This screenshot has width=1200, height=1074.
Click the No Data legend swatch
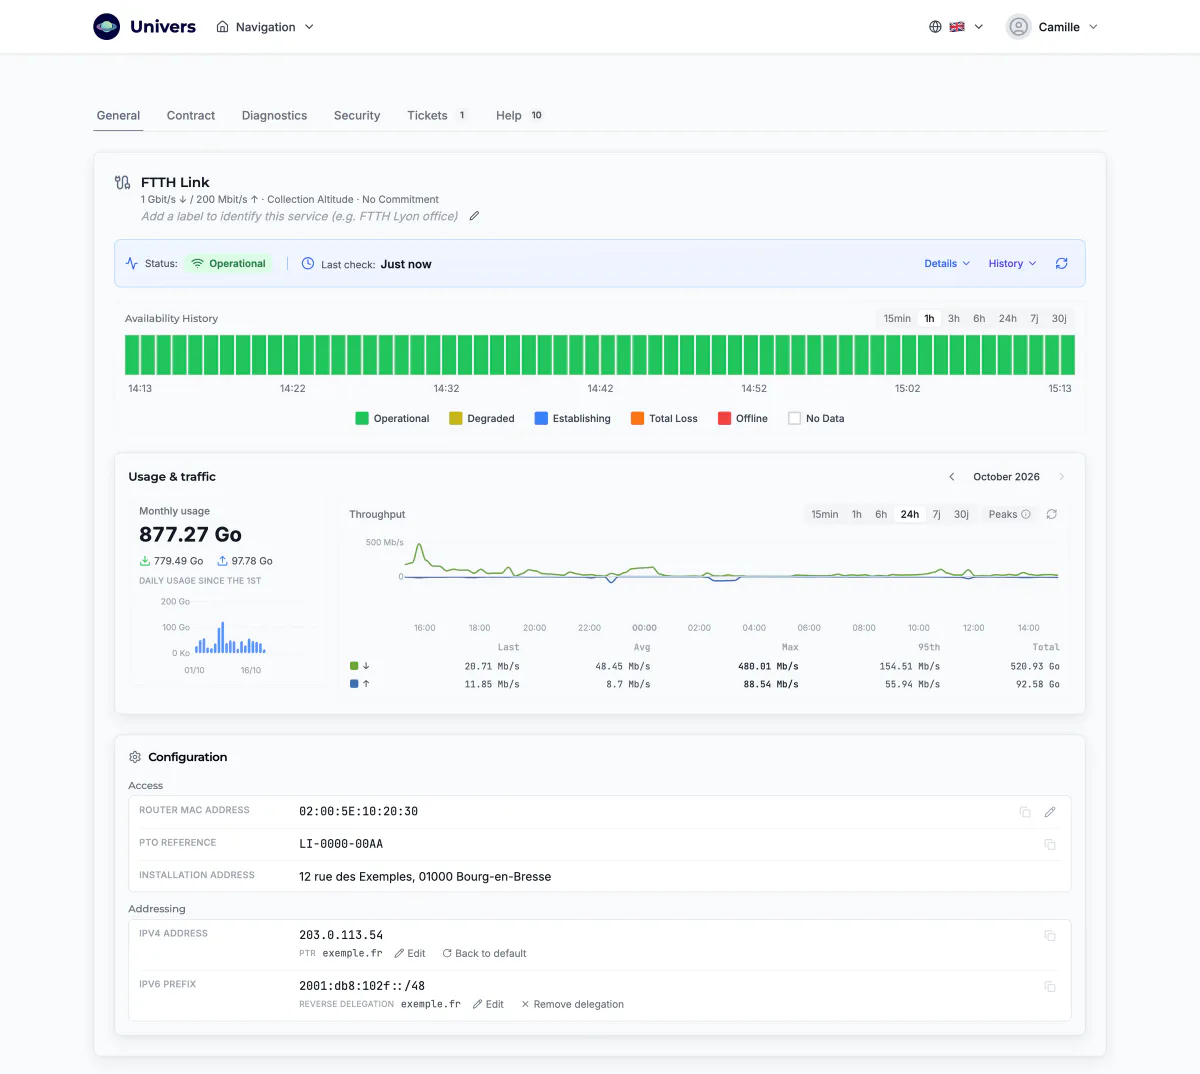coord(794,419)
